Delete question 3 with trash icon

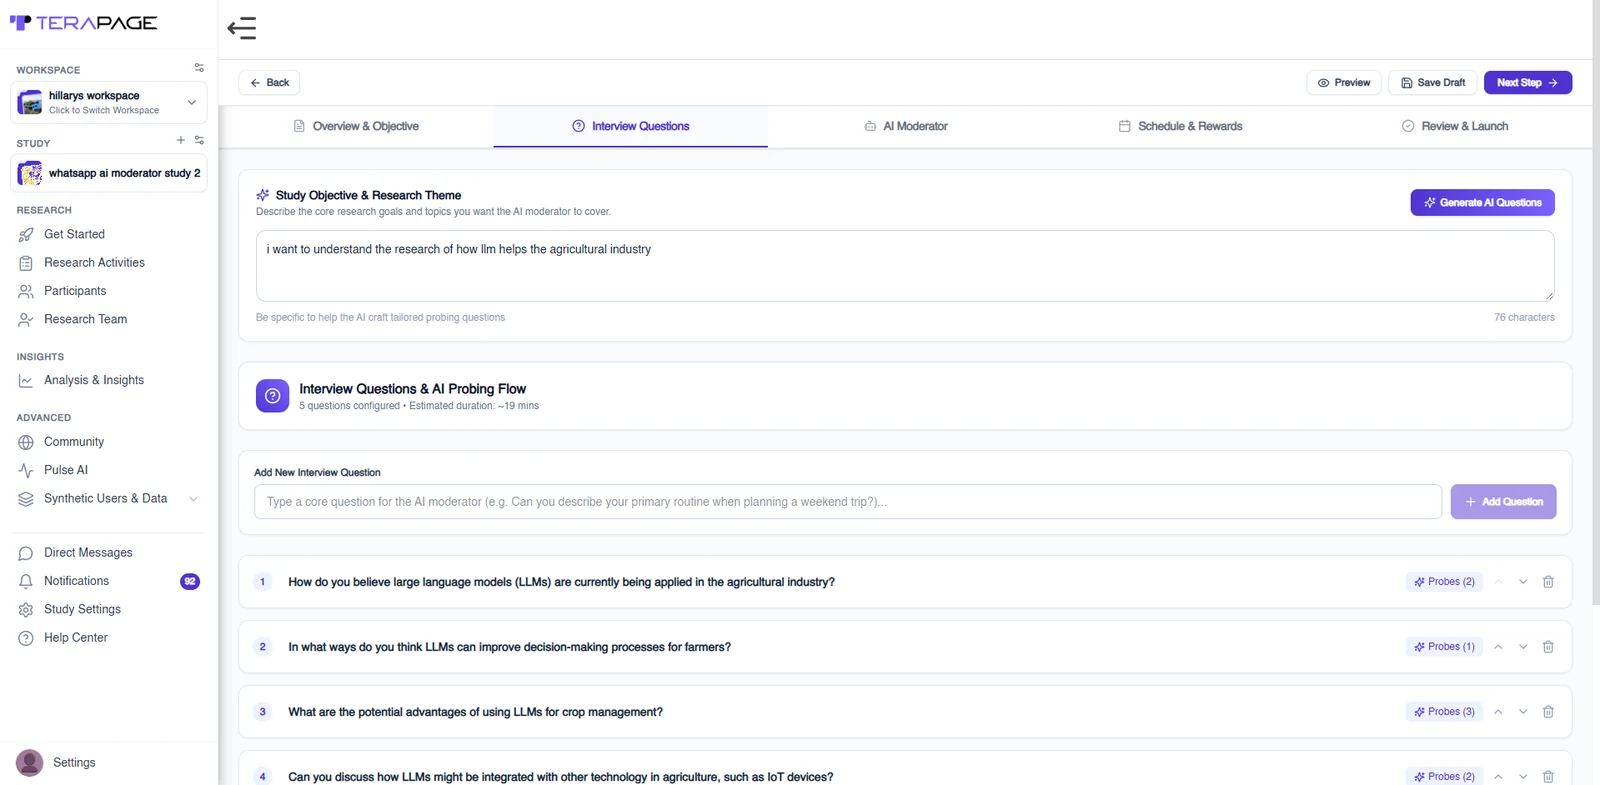[x=1548, y=712]
